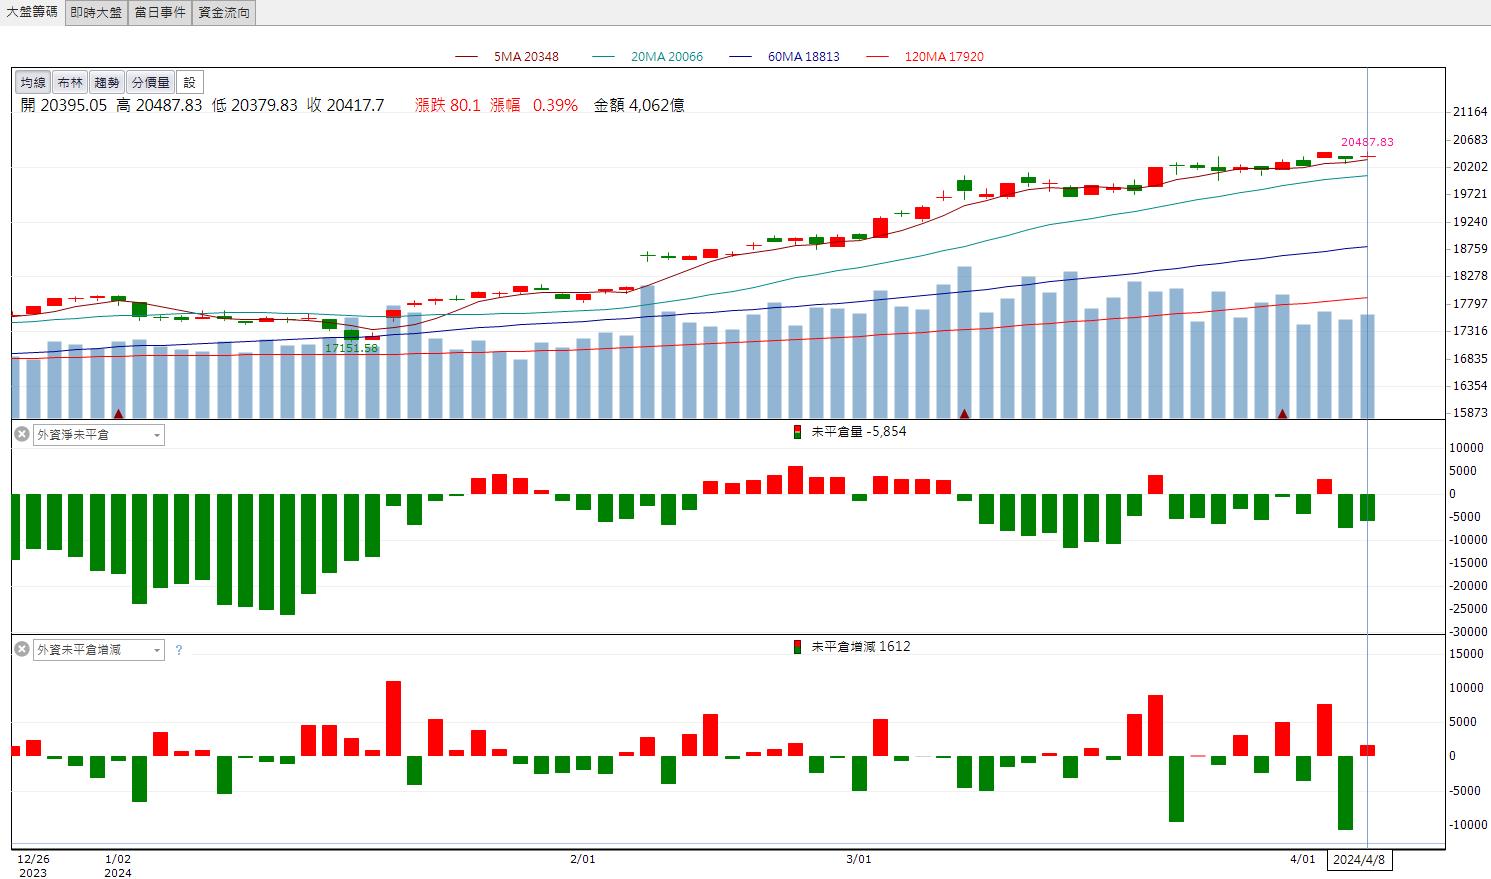Viewport: 1491px width, 879px height.
Task: Switch to the 大盤籌碼 tab
Action: pos(32,12)
